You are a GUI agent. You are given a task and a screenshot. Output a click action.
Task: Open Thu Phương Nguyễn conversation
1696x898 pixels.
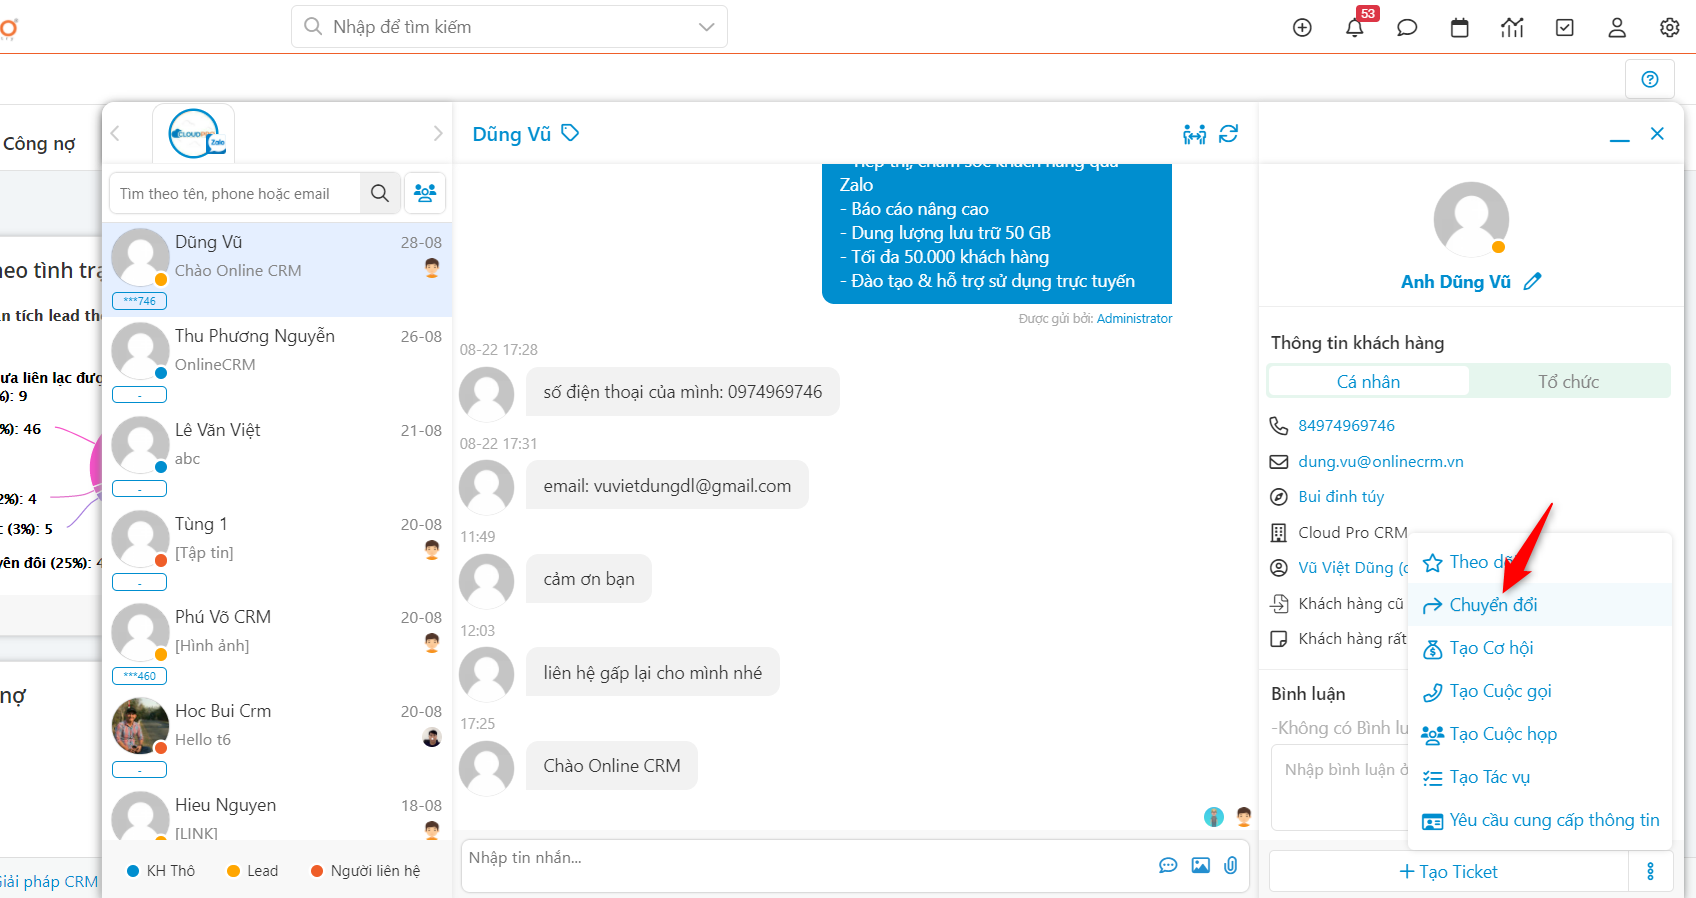pyautogui.click(x=277, y=362)
